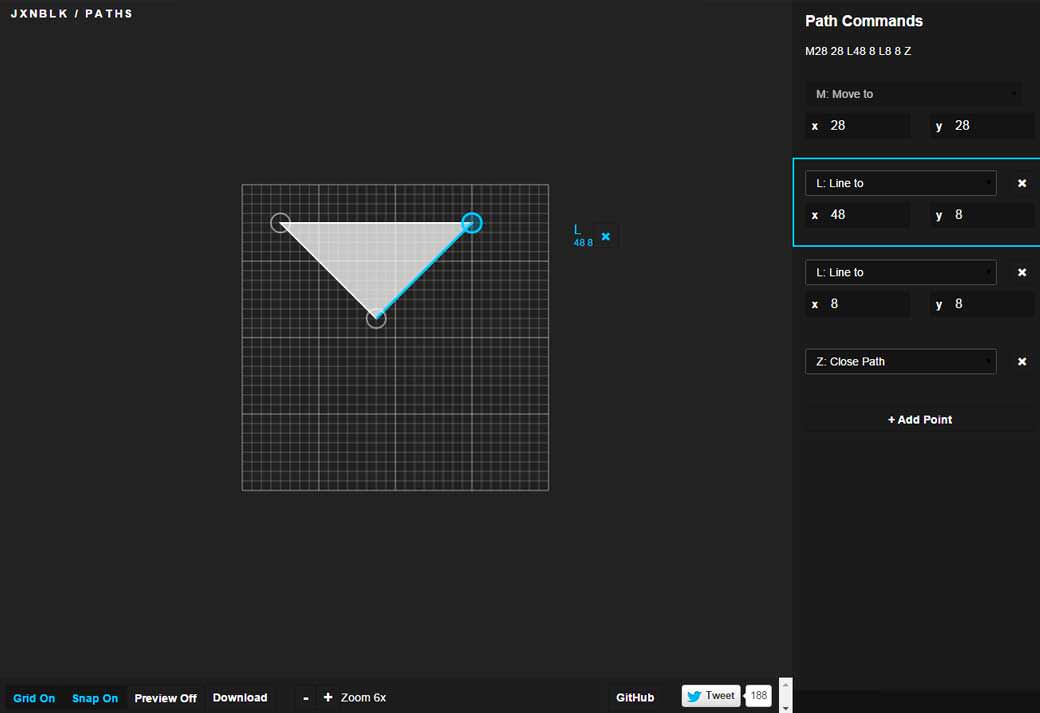Click the Add Point button
This screenshot has height=713, width=1040.
click(919, 419)
